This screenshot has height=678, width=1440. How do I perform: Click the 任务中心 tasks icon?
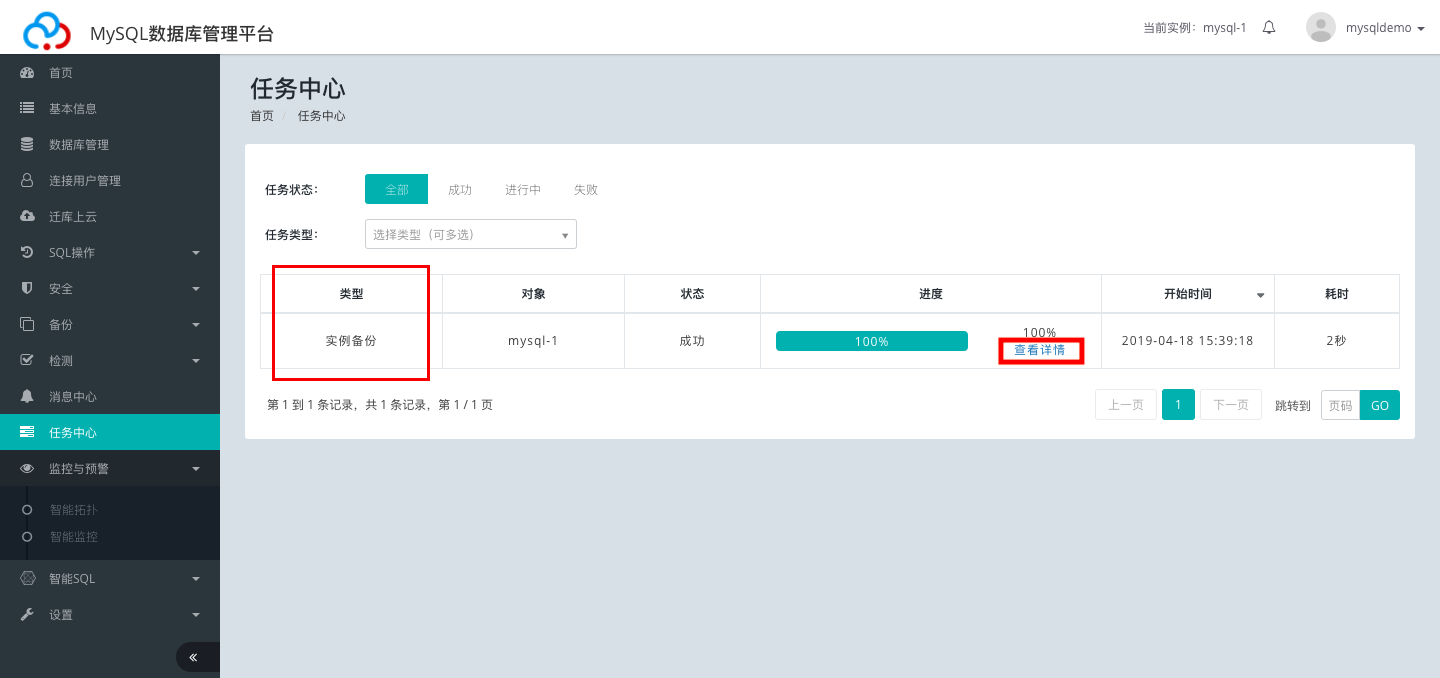point(27,433)
